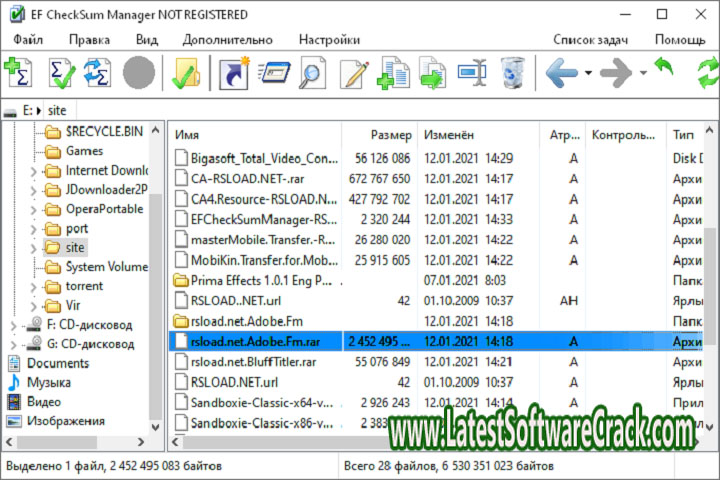Click the green refresh arrows icon

(x=708, y=73)
